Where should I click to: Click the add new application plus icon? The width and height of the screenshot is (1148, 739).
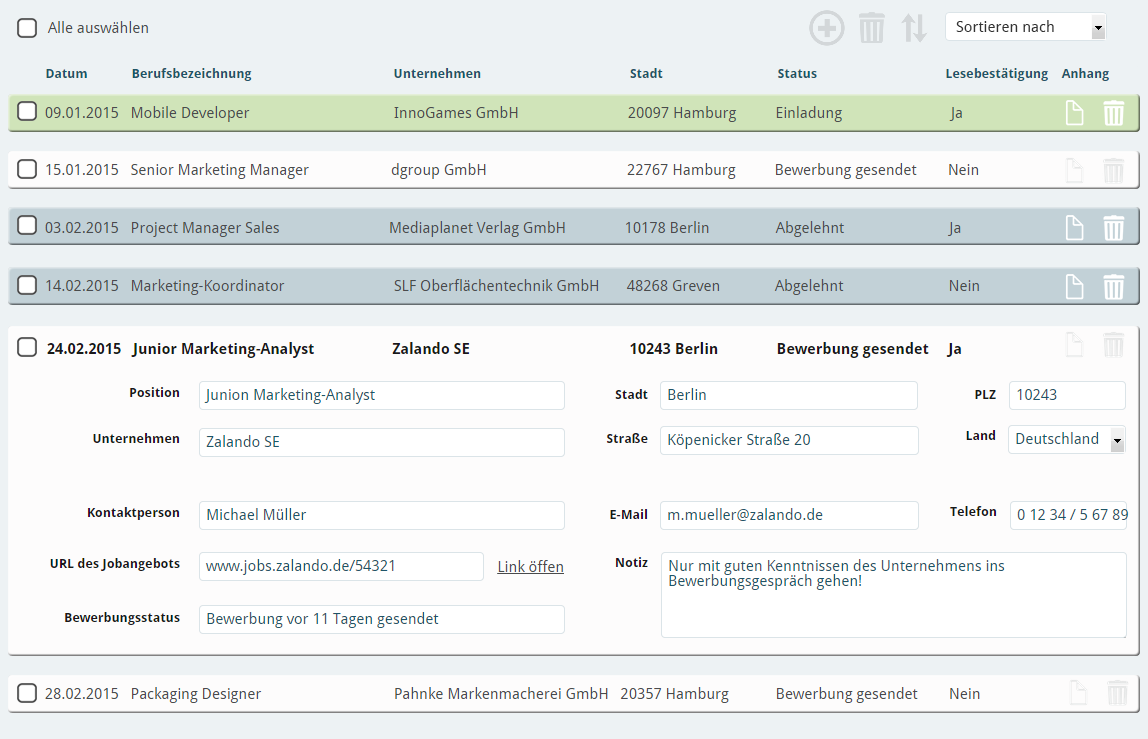click(x=826, y=28)
